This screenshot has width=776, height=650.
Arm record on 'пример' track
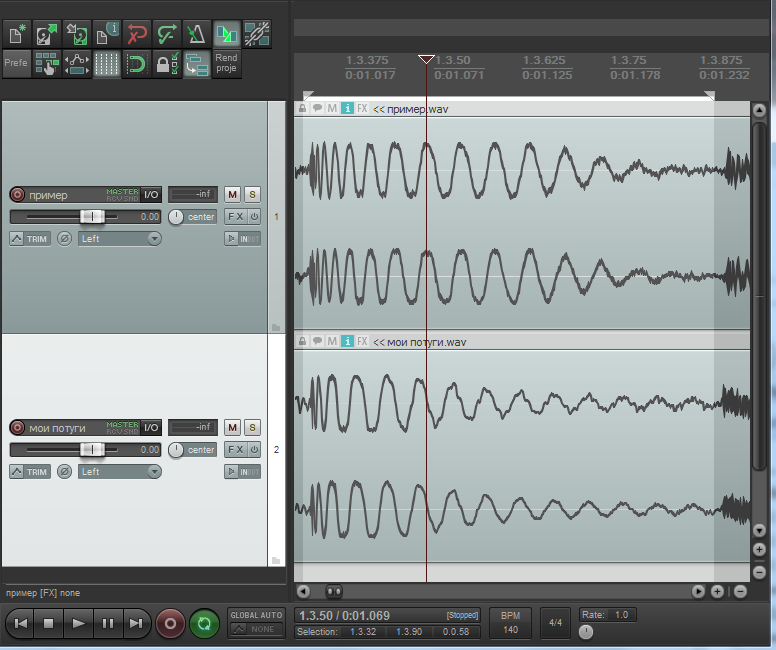pos(17,195)
